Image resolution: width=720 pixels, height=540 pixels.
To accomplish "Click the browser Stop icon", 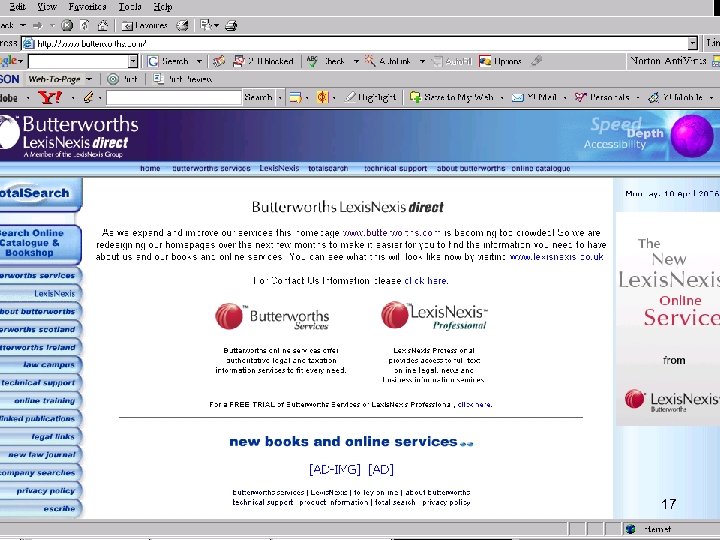I will [67, 25].
